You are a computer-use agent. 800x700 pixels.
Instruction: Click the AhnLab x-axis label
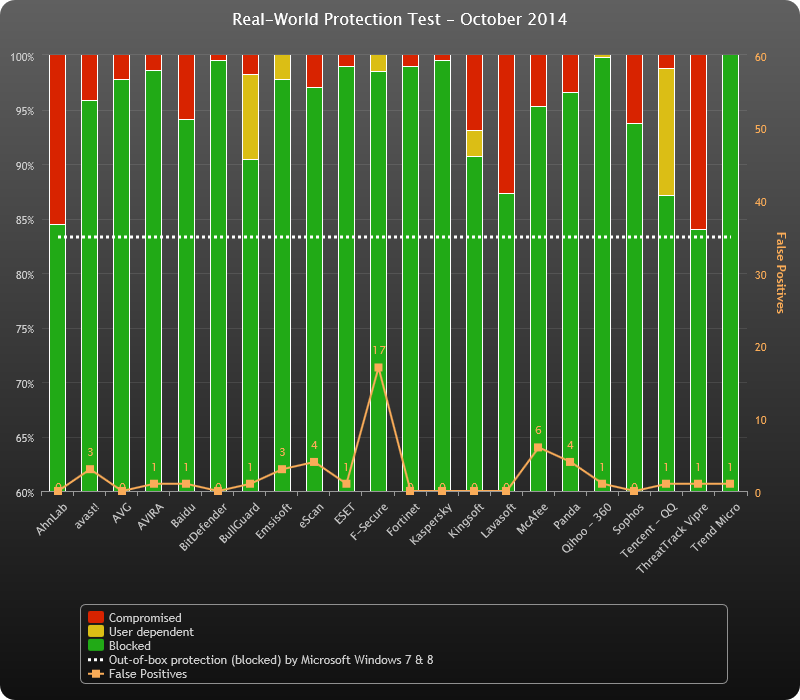pyautogui.click(x=51, y=519)
